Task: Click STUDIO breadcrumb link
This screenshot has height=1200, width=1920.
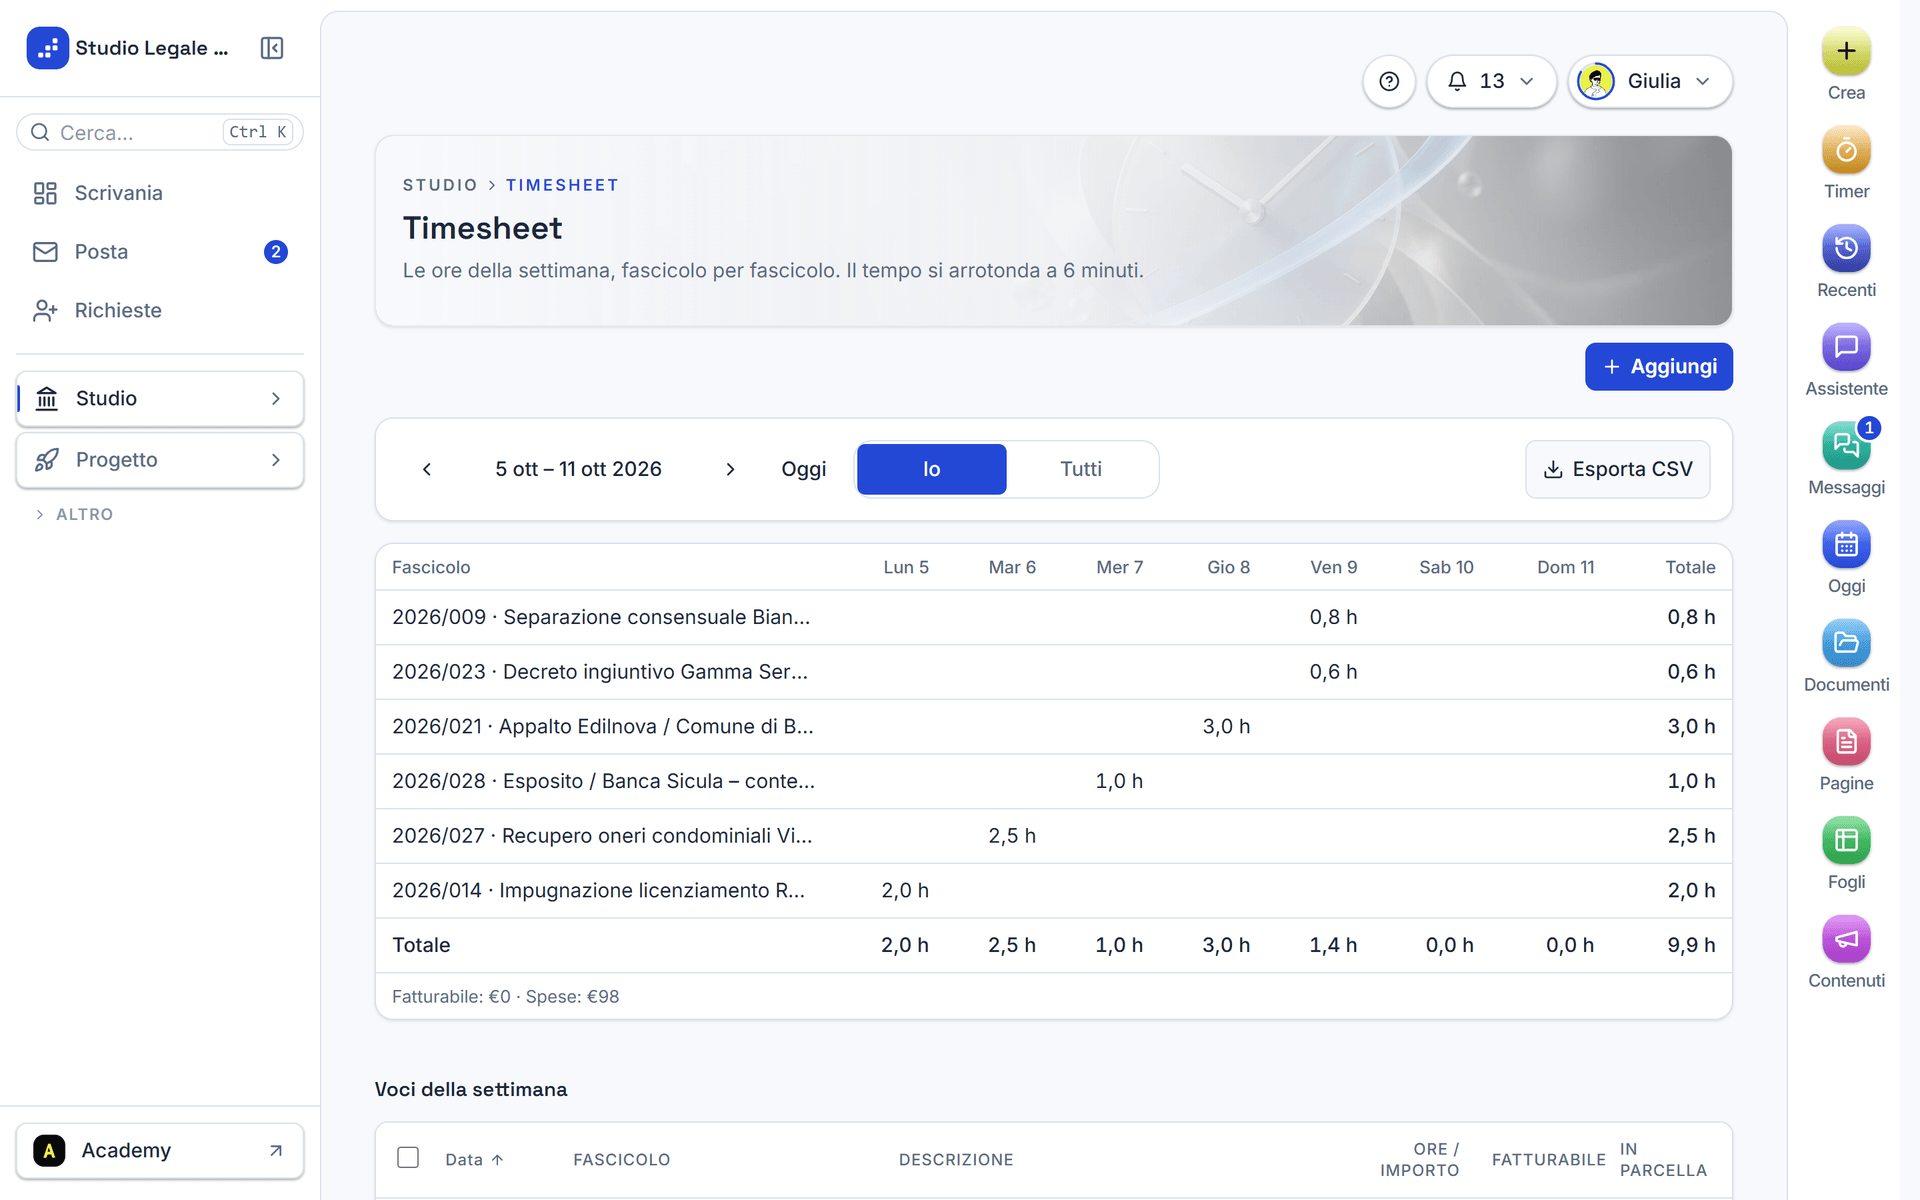Action: click(x=440, y=185)
